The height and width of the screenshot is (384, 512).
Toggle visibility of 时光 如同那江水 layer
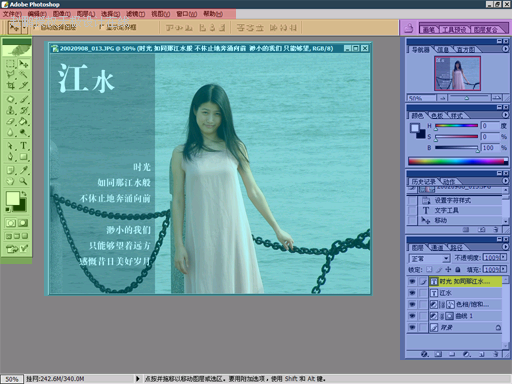[412, 282]
